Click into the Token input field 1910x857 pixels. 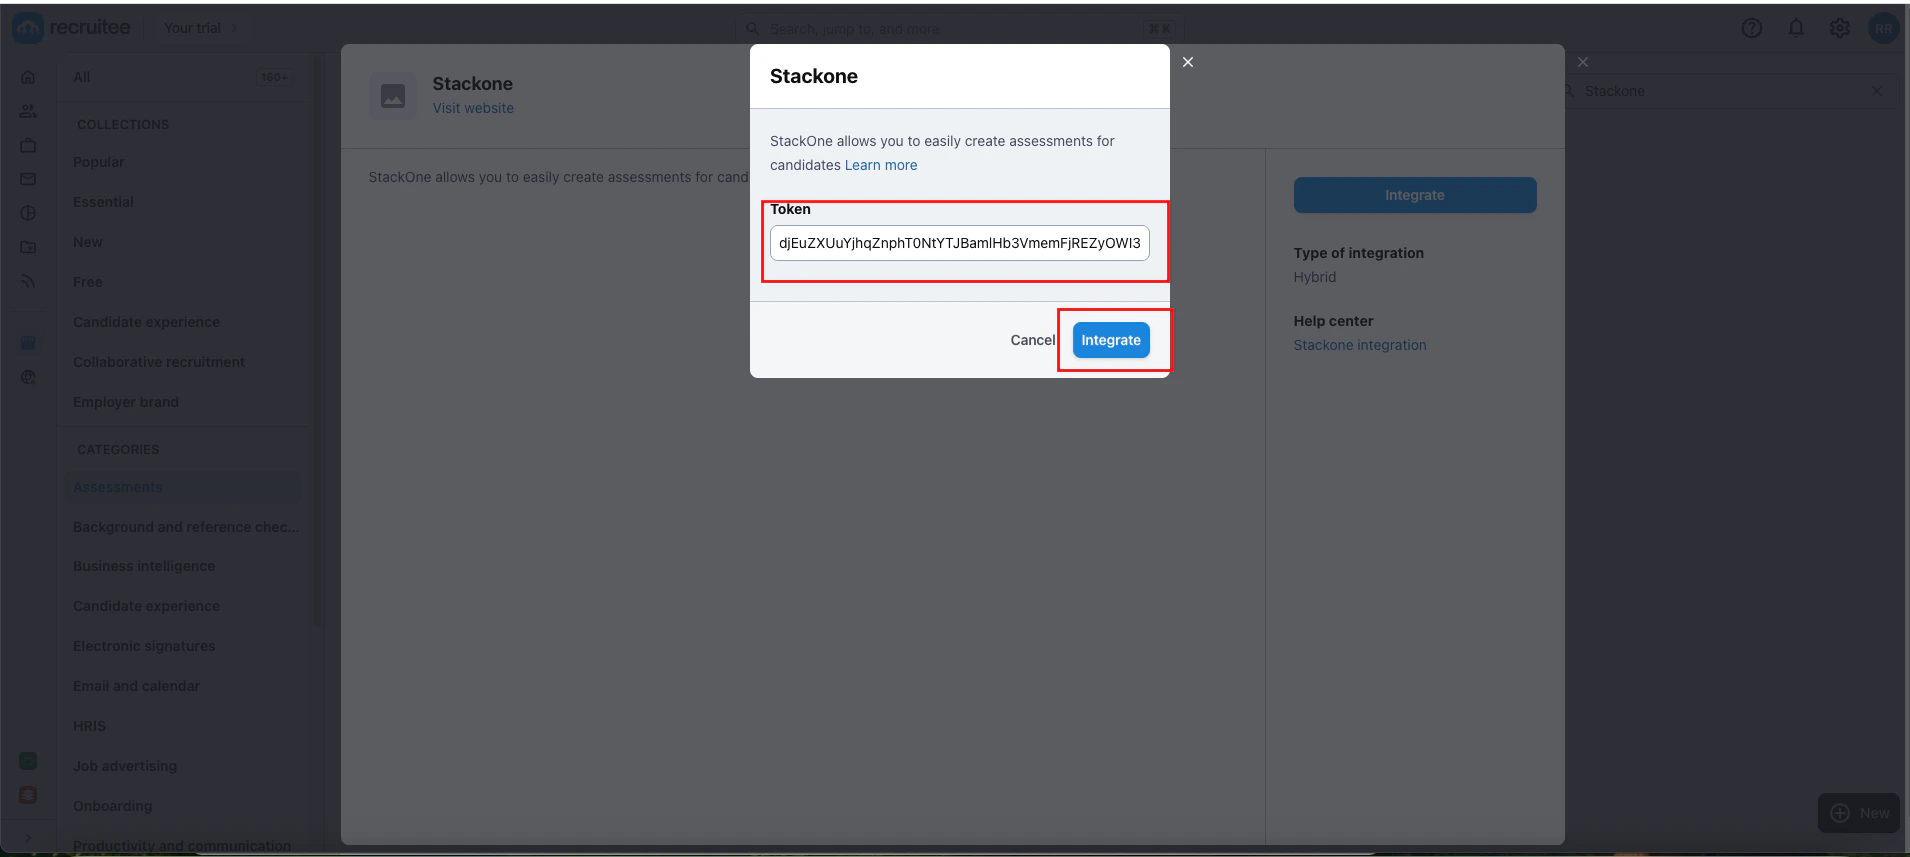960,243
